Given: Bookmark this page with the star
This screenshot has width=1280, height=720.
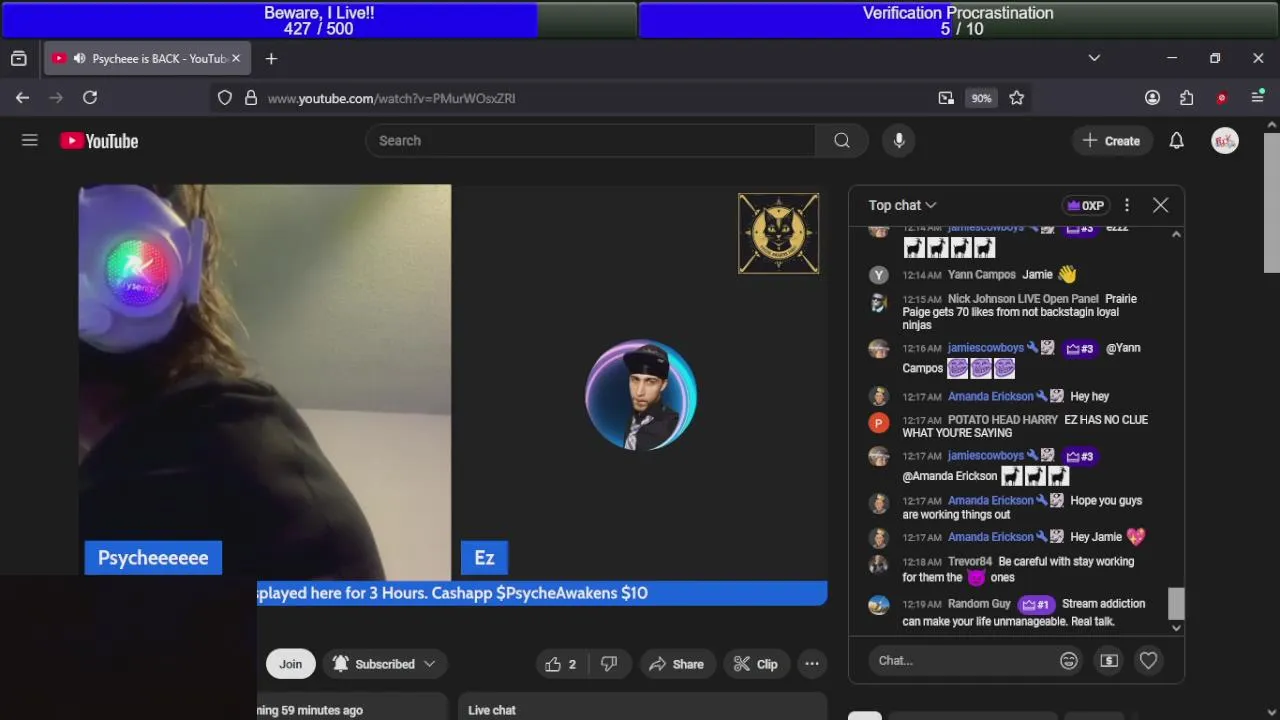Looking at the screenshot, I should [x=1017, y=98].
